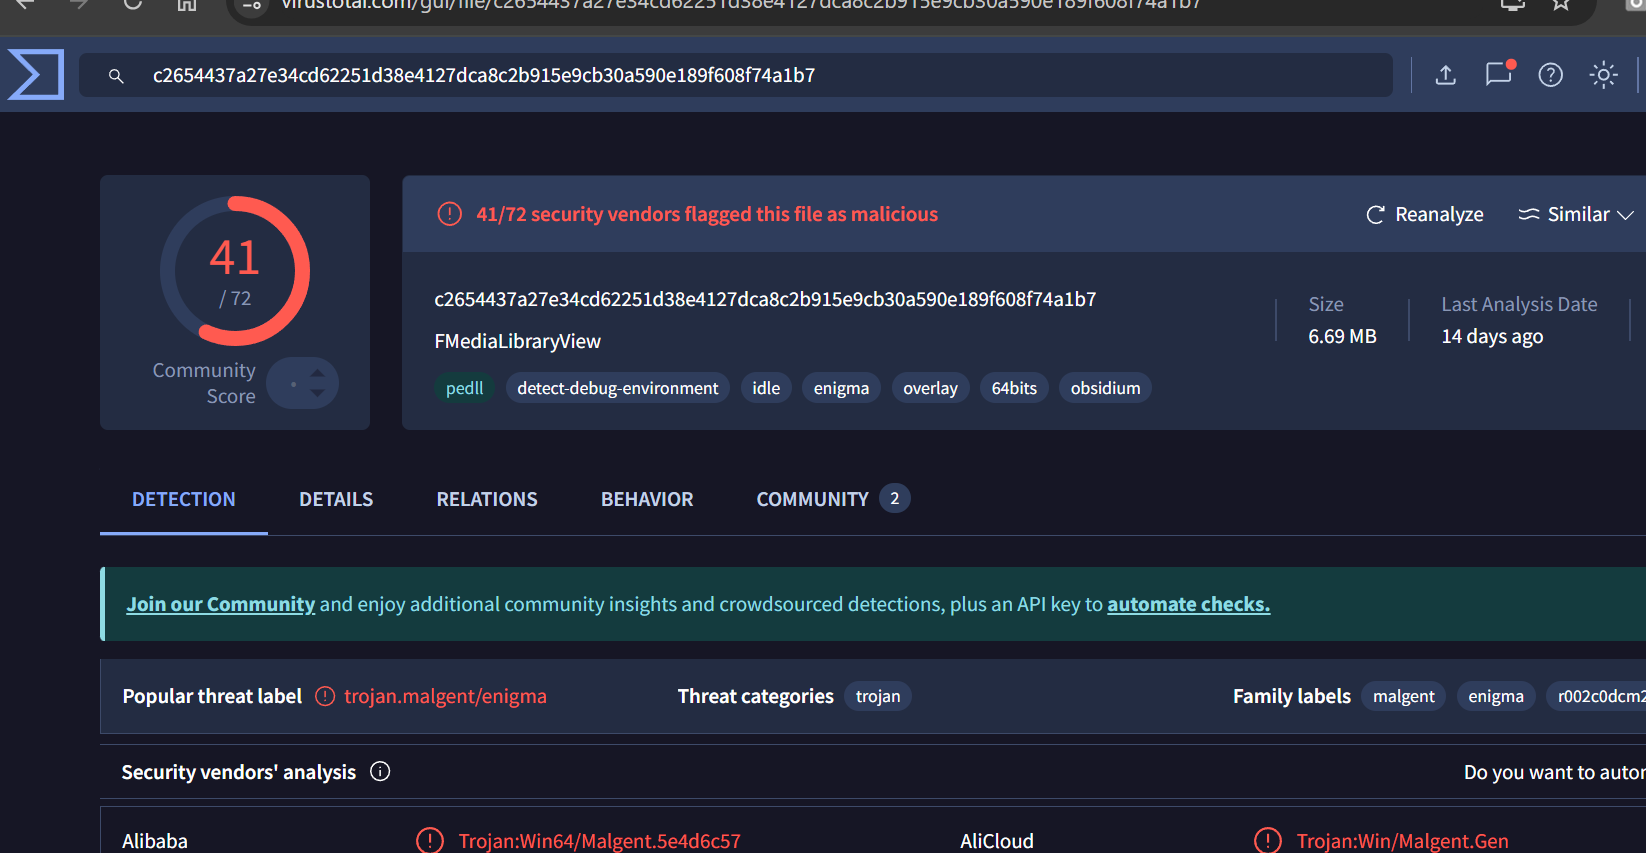Screen dimensions: 1646x853
Task: Click the 6.69 MB size value
Action: point(1343,336)
